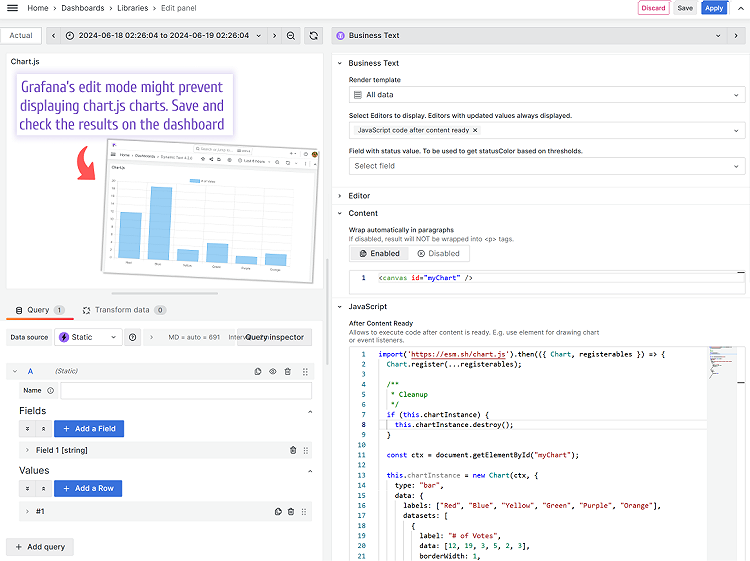Duplicate query A
The image size is (750, 561).
coord(258,371)
